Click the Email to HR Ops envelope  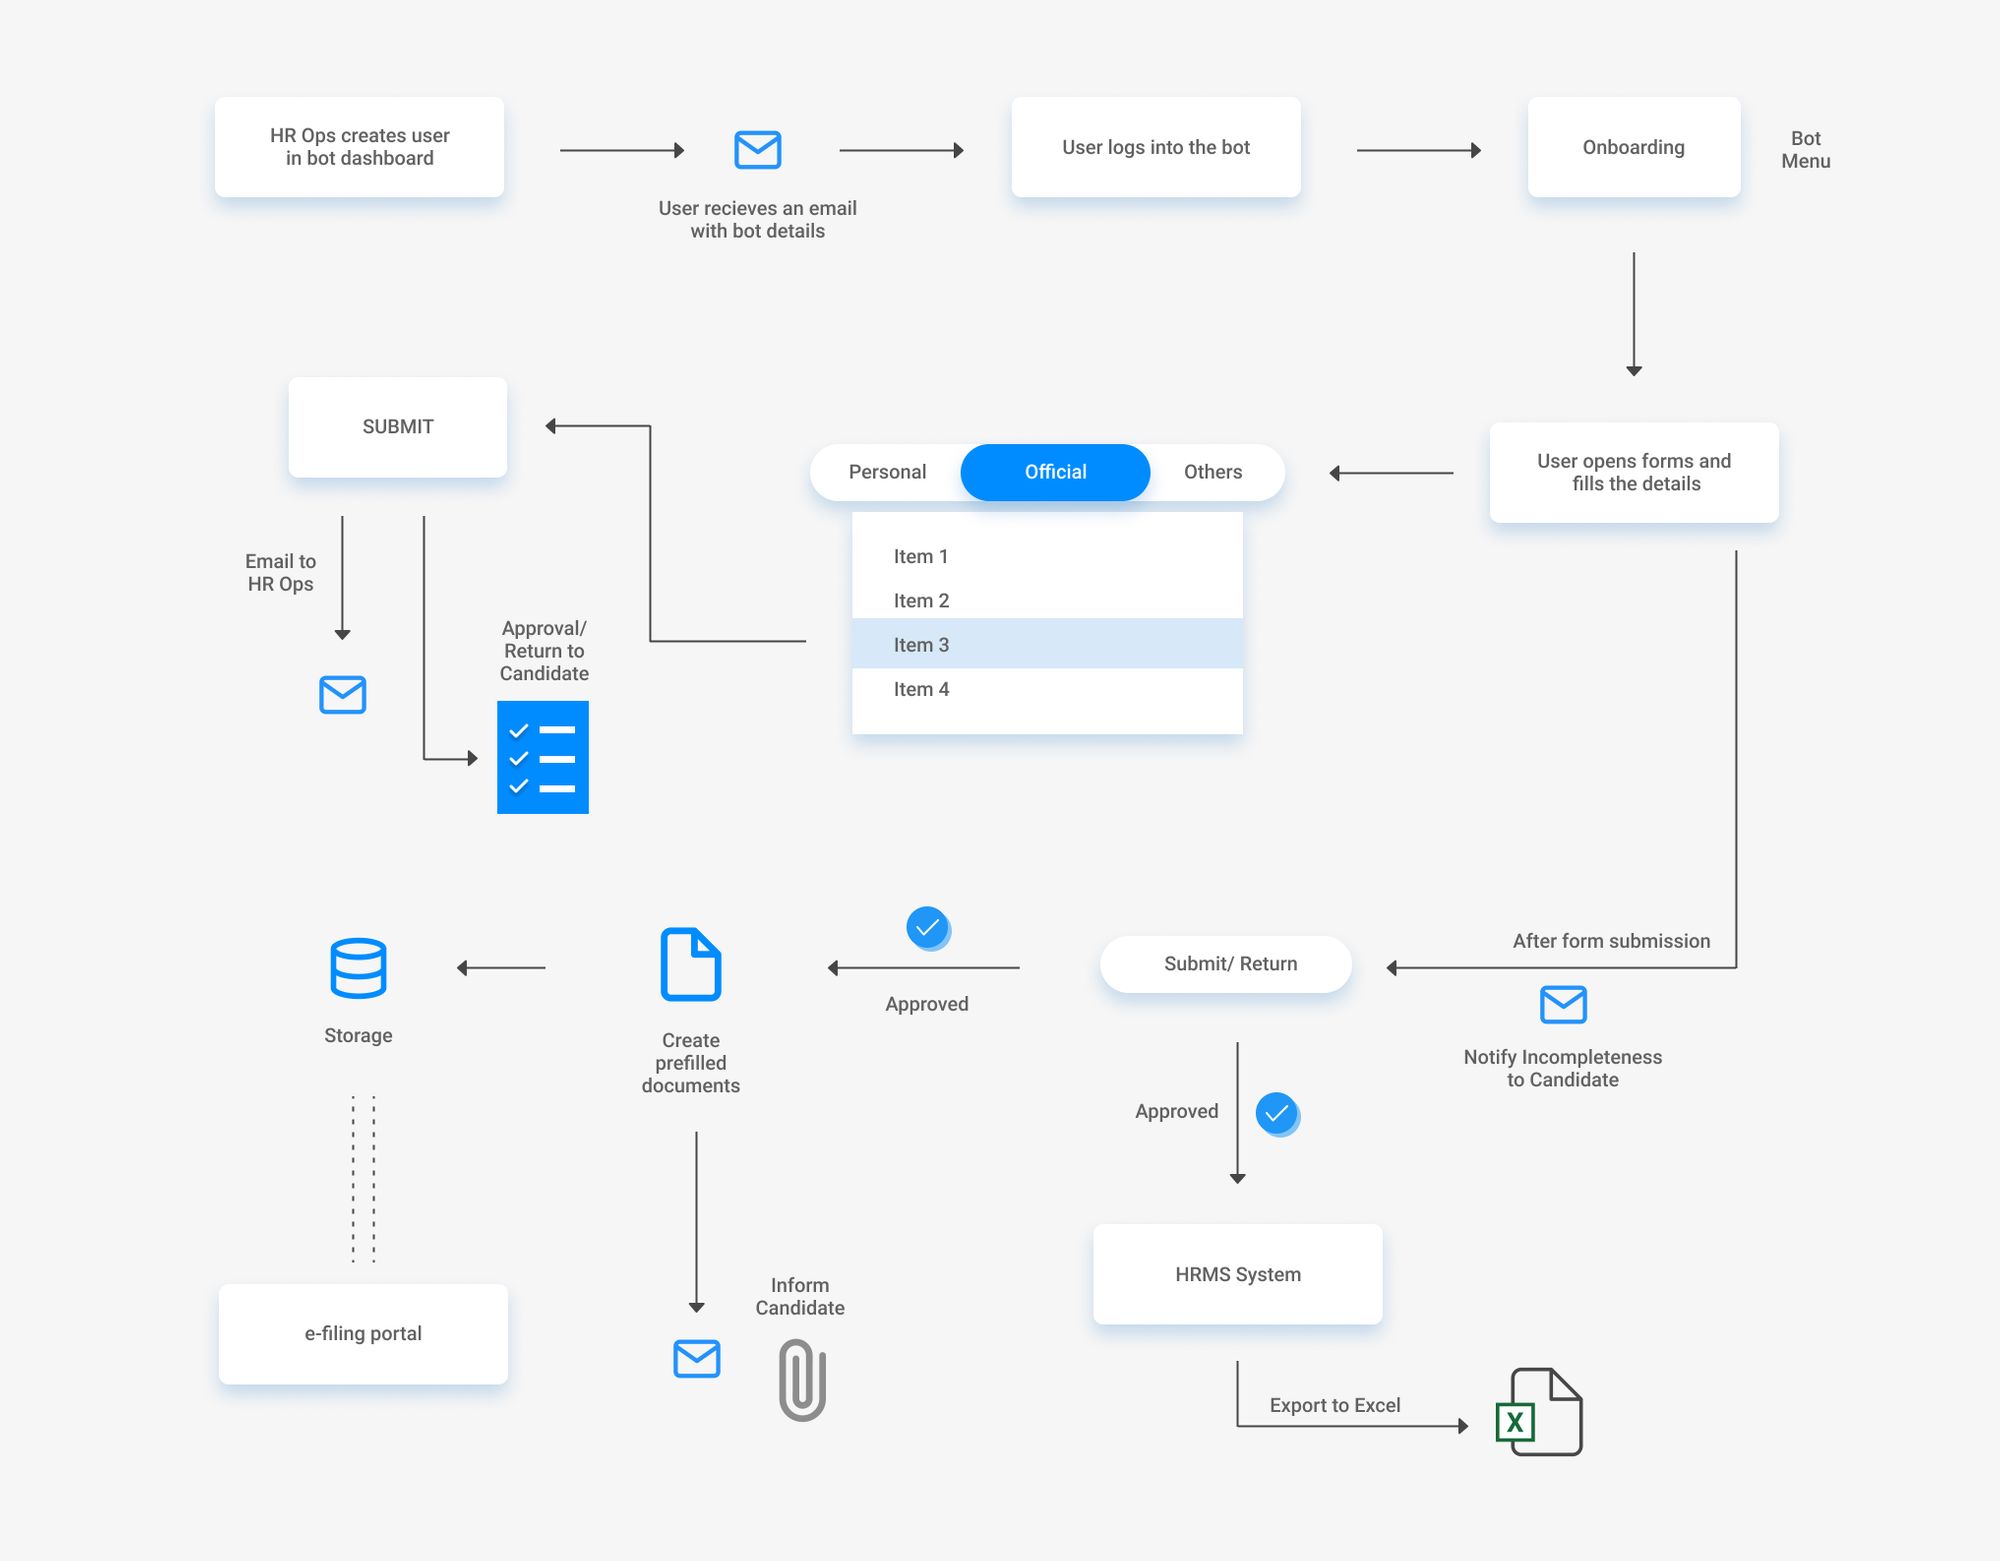click(343, 694)
